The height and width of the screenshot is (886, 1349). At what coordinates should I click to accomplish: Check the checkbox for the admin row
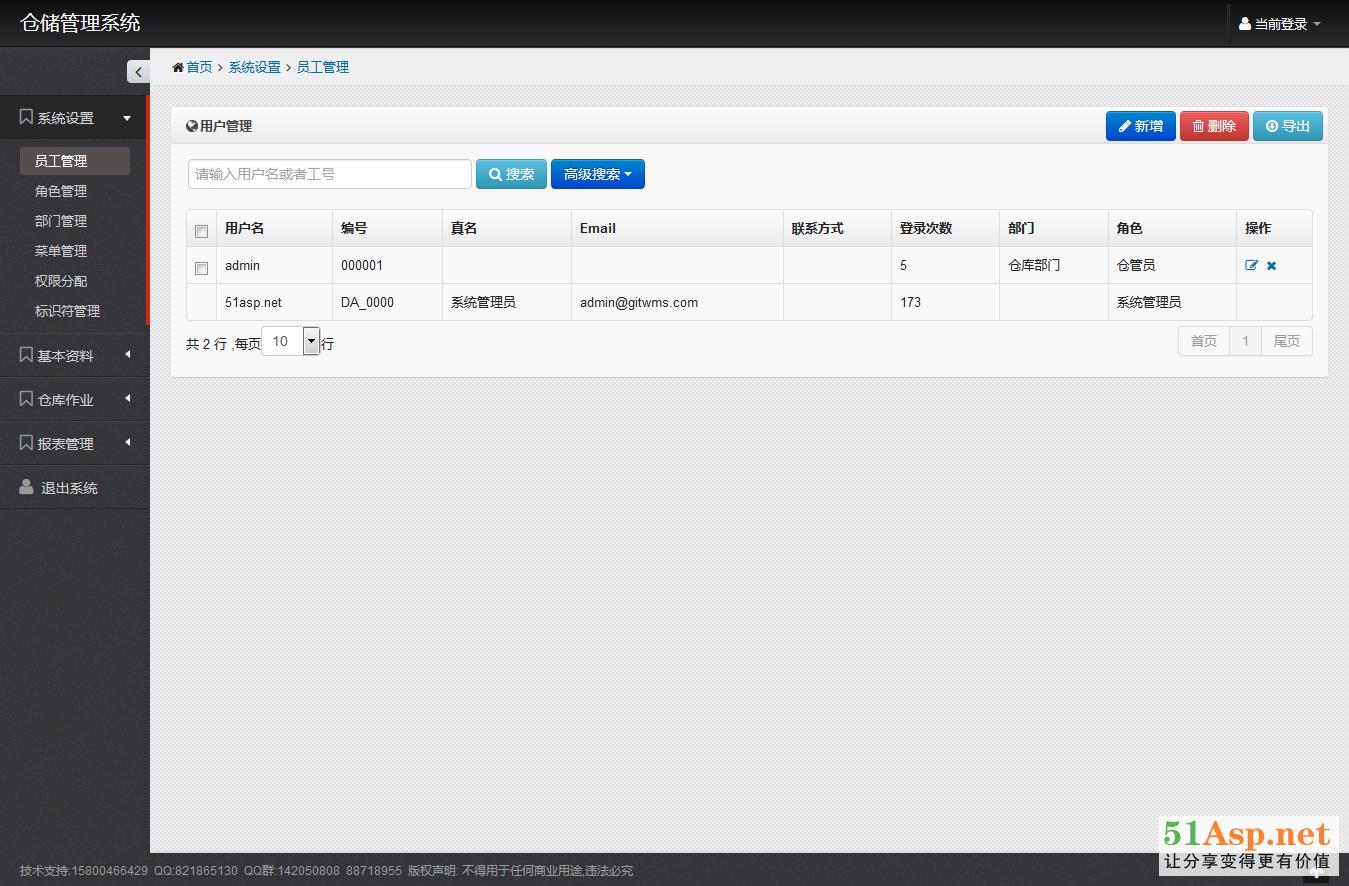click(x=201, y=268)
